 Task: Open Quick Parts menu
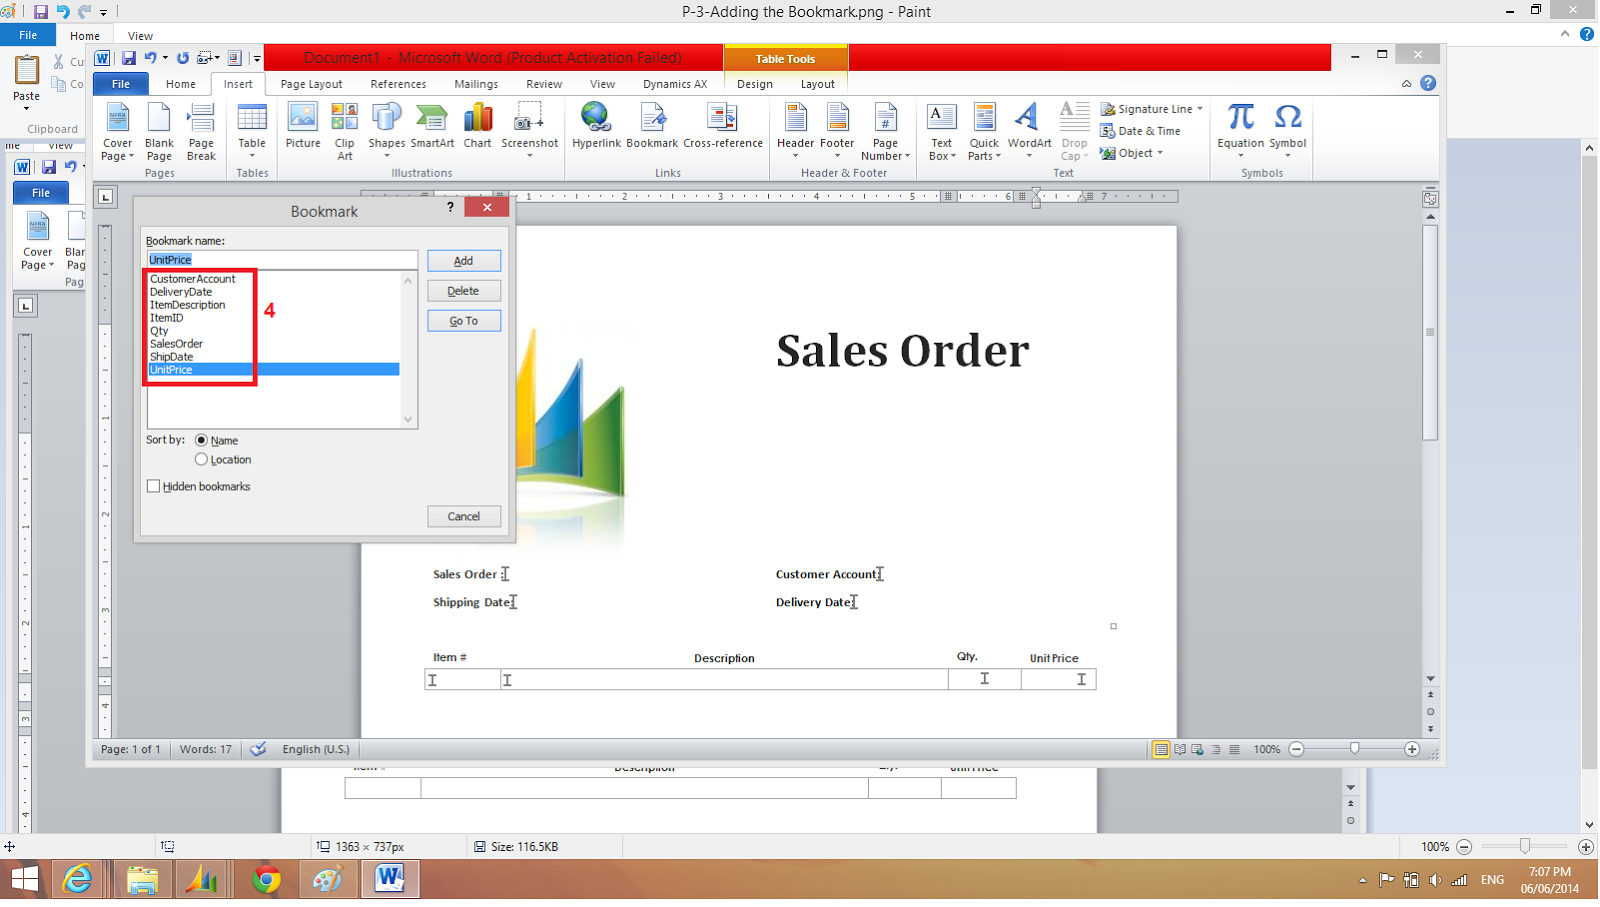click(984, 131)
